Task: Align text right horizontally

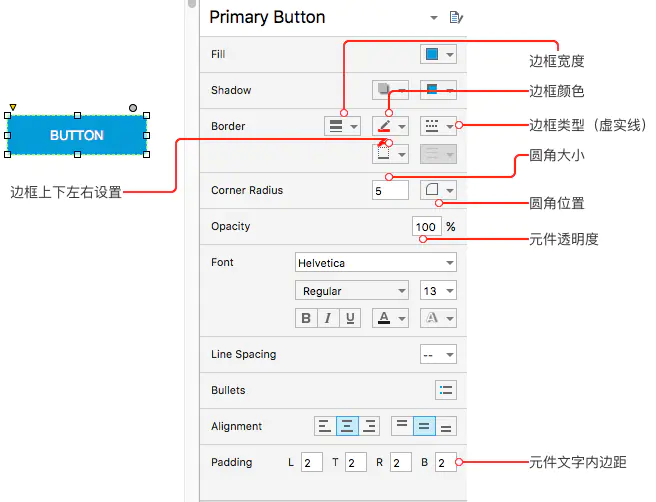Action: (369, 426)
